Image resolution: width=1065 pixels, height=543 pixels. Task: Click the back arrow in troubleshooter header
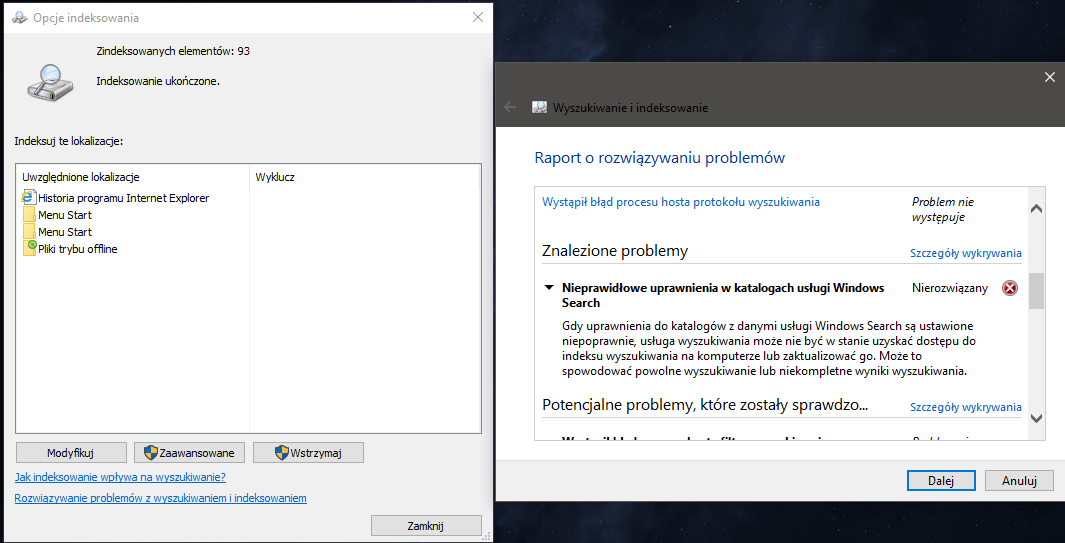coord(510,107)
